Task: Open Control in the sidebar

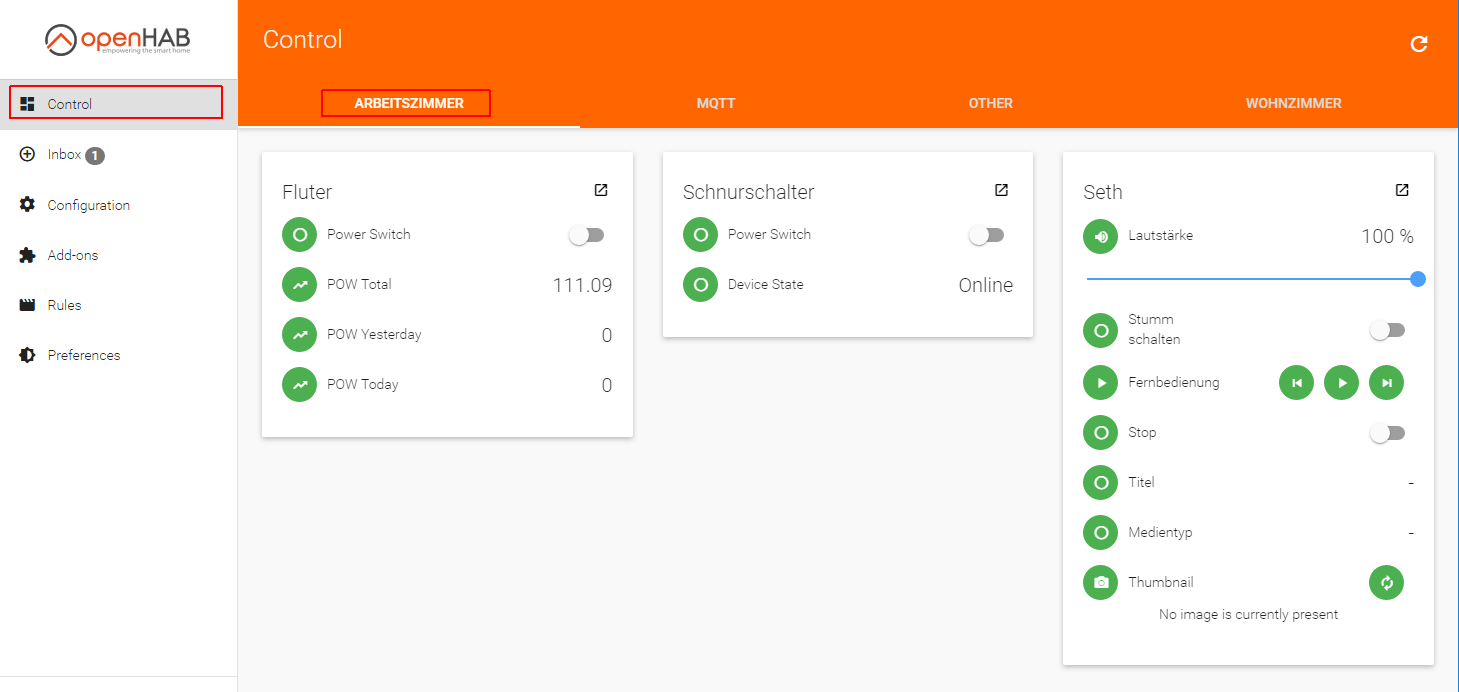Action: pyautogui.click(x=118, y=104)
